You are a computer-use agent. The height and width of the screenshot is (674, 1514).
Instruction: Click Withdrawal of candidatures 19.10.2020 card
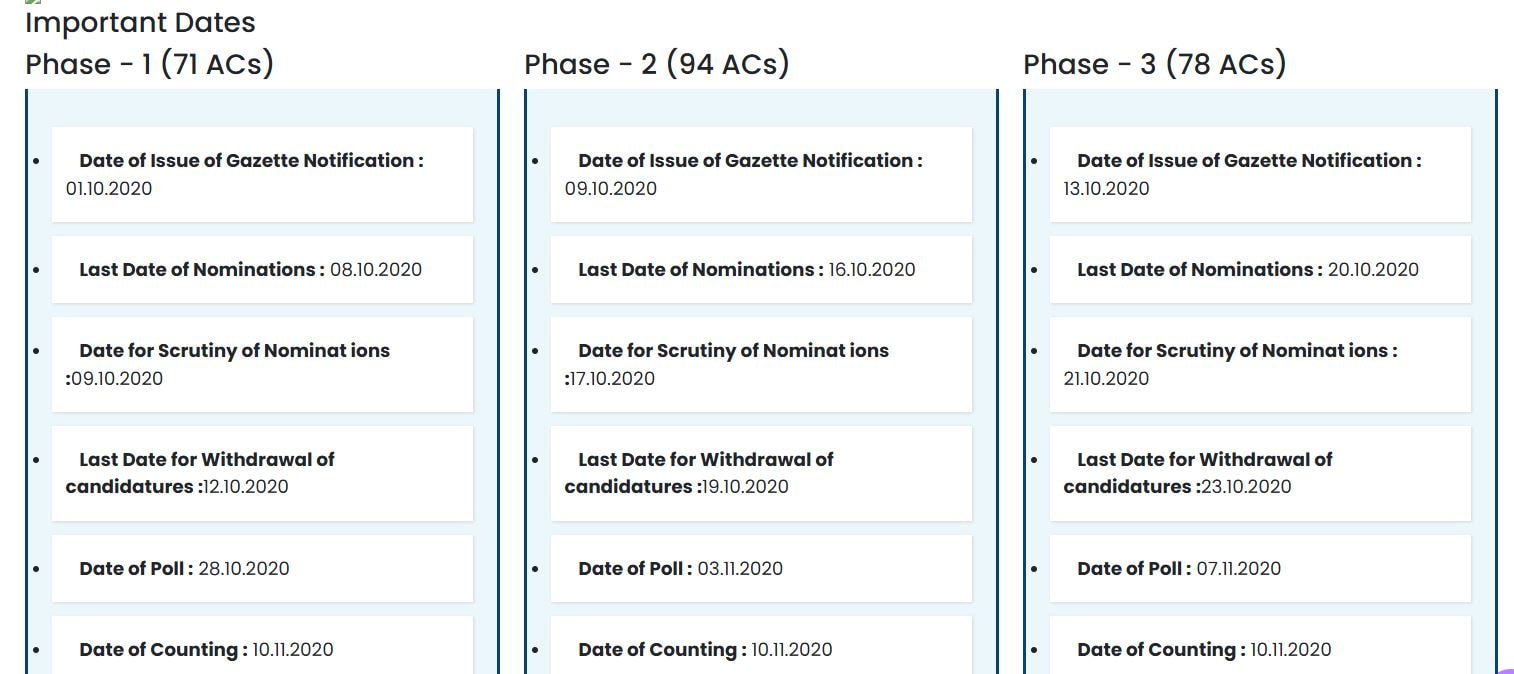pos(760,473)
